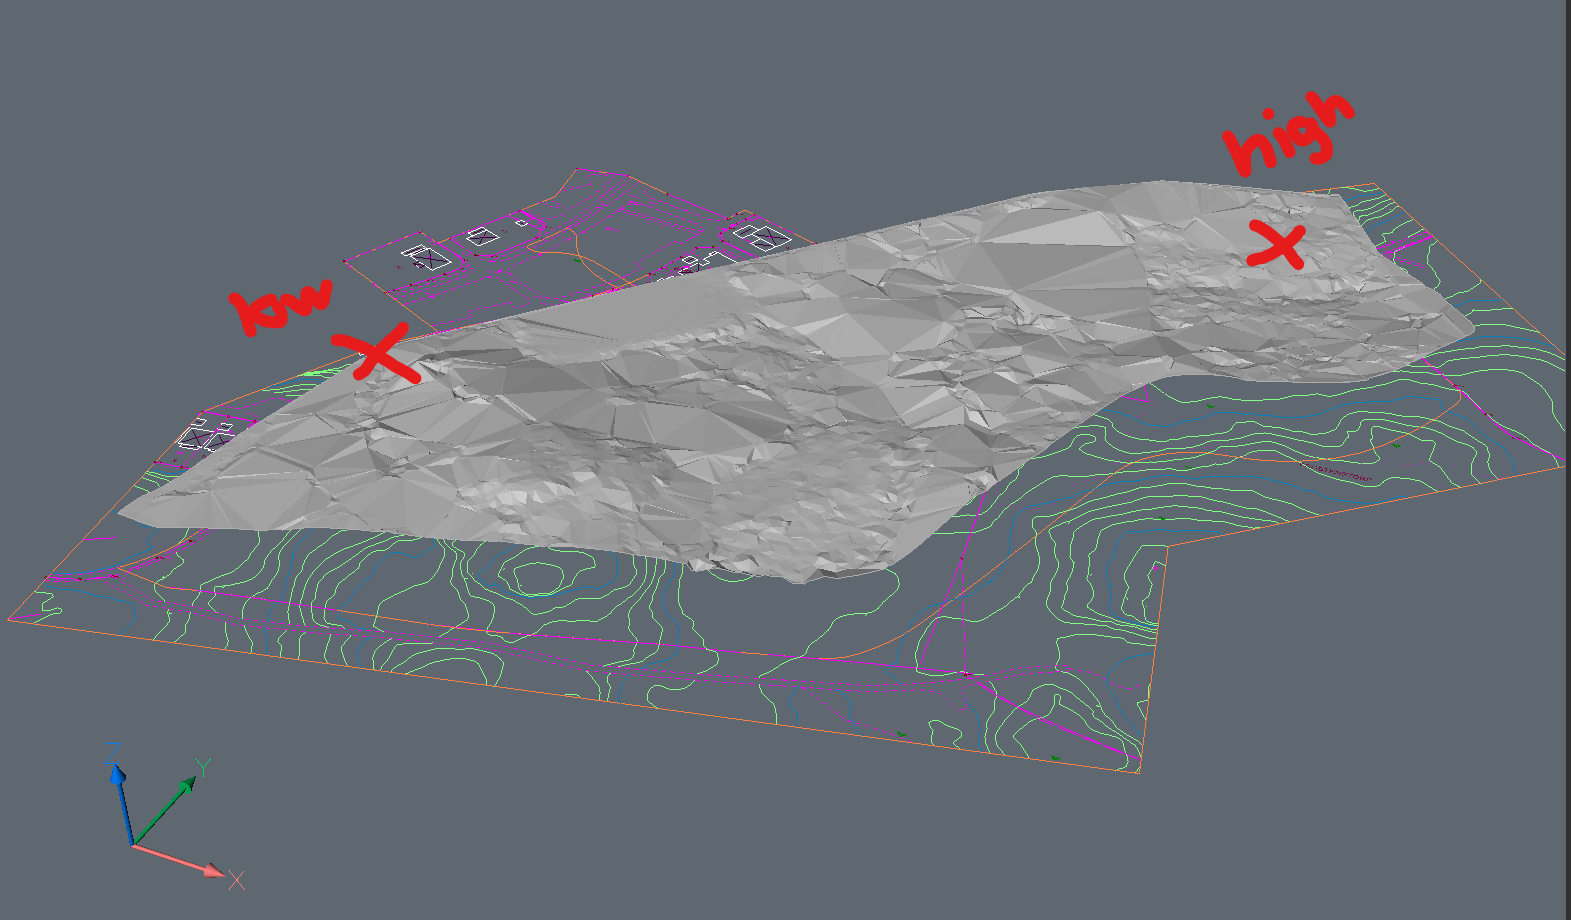Select the orange site boundary line along the bottom edge
Screen dimensions: 1571x920
click(575, 696)
